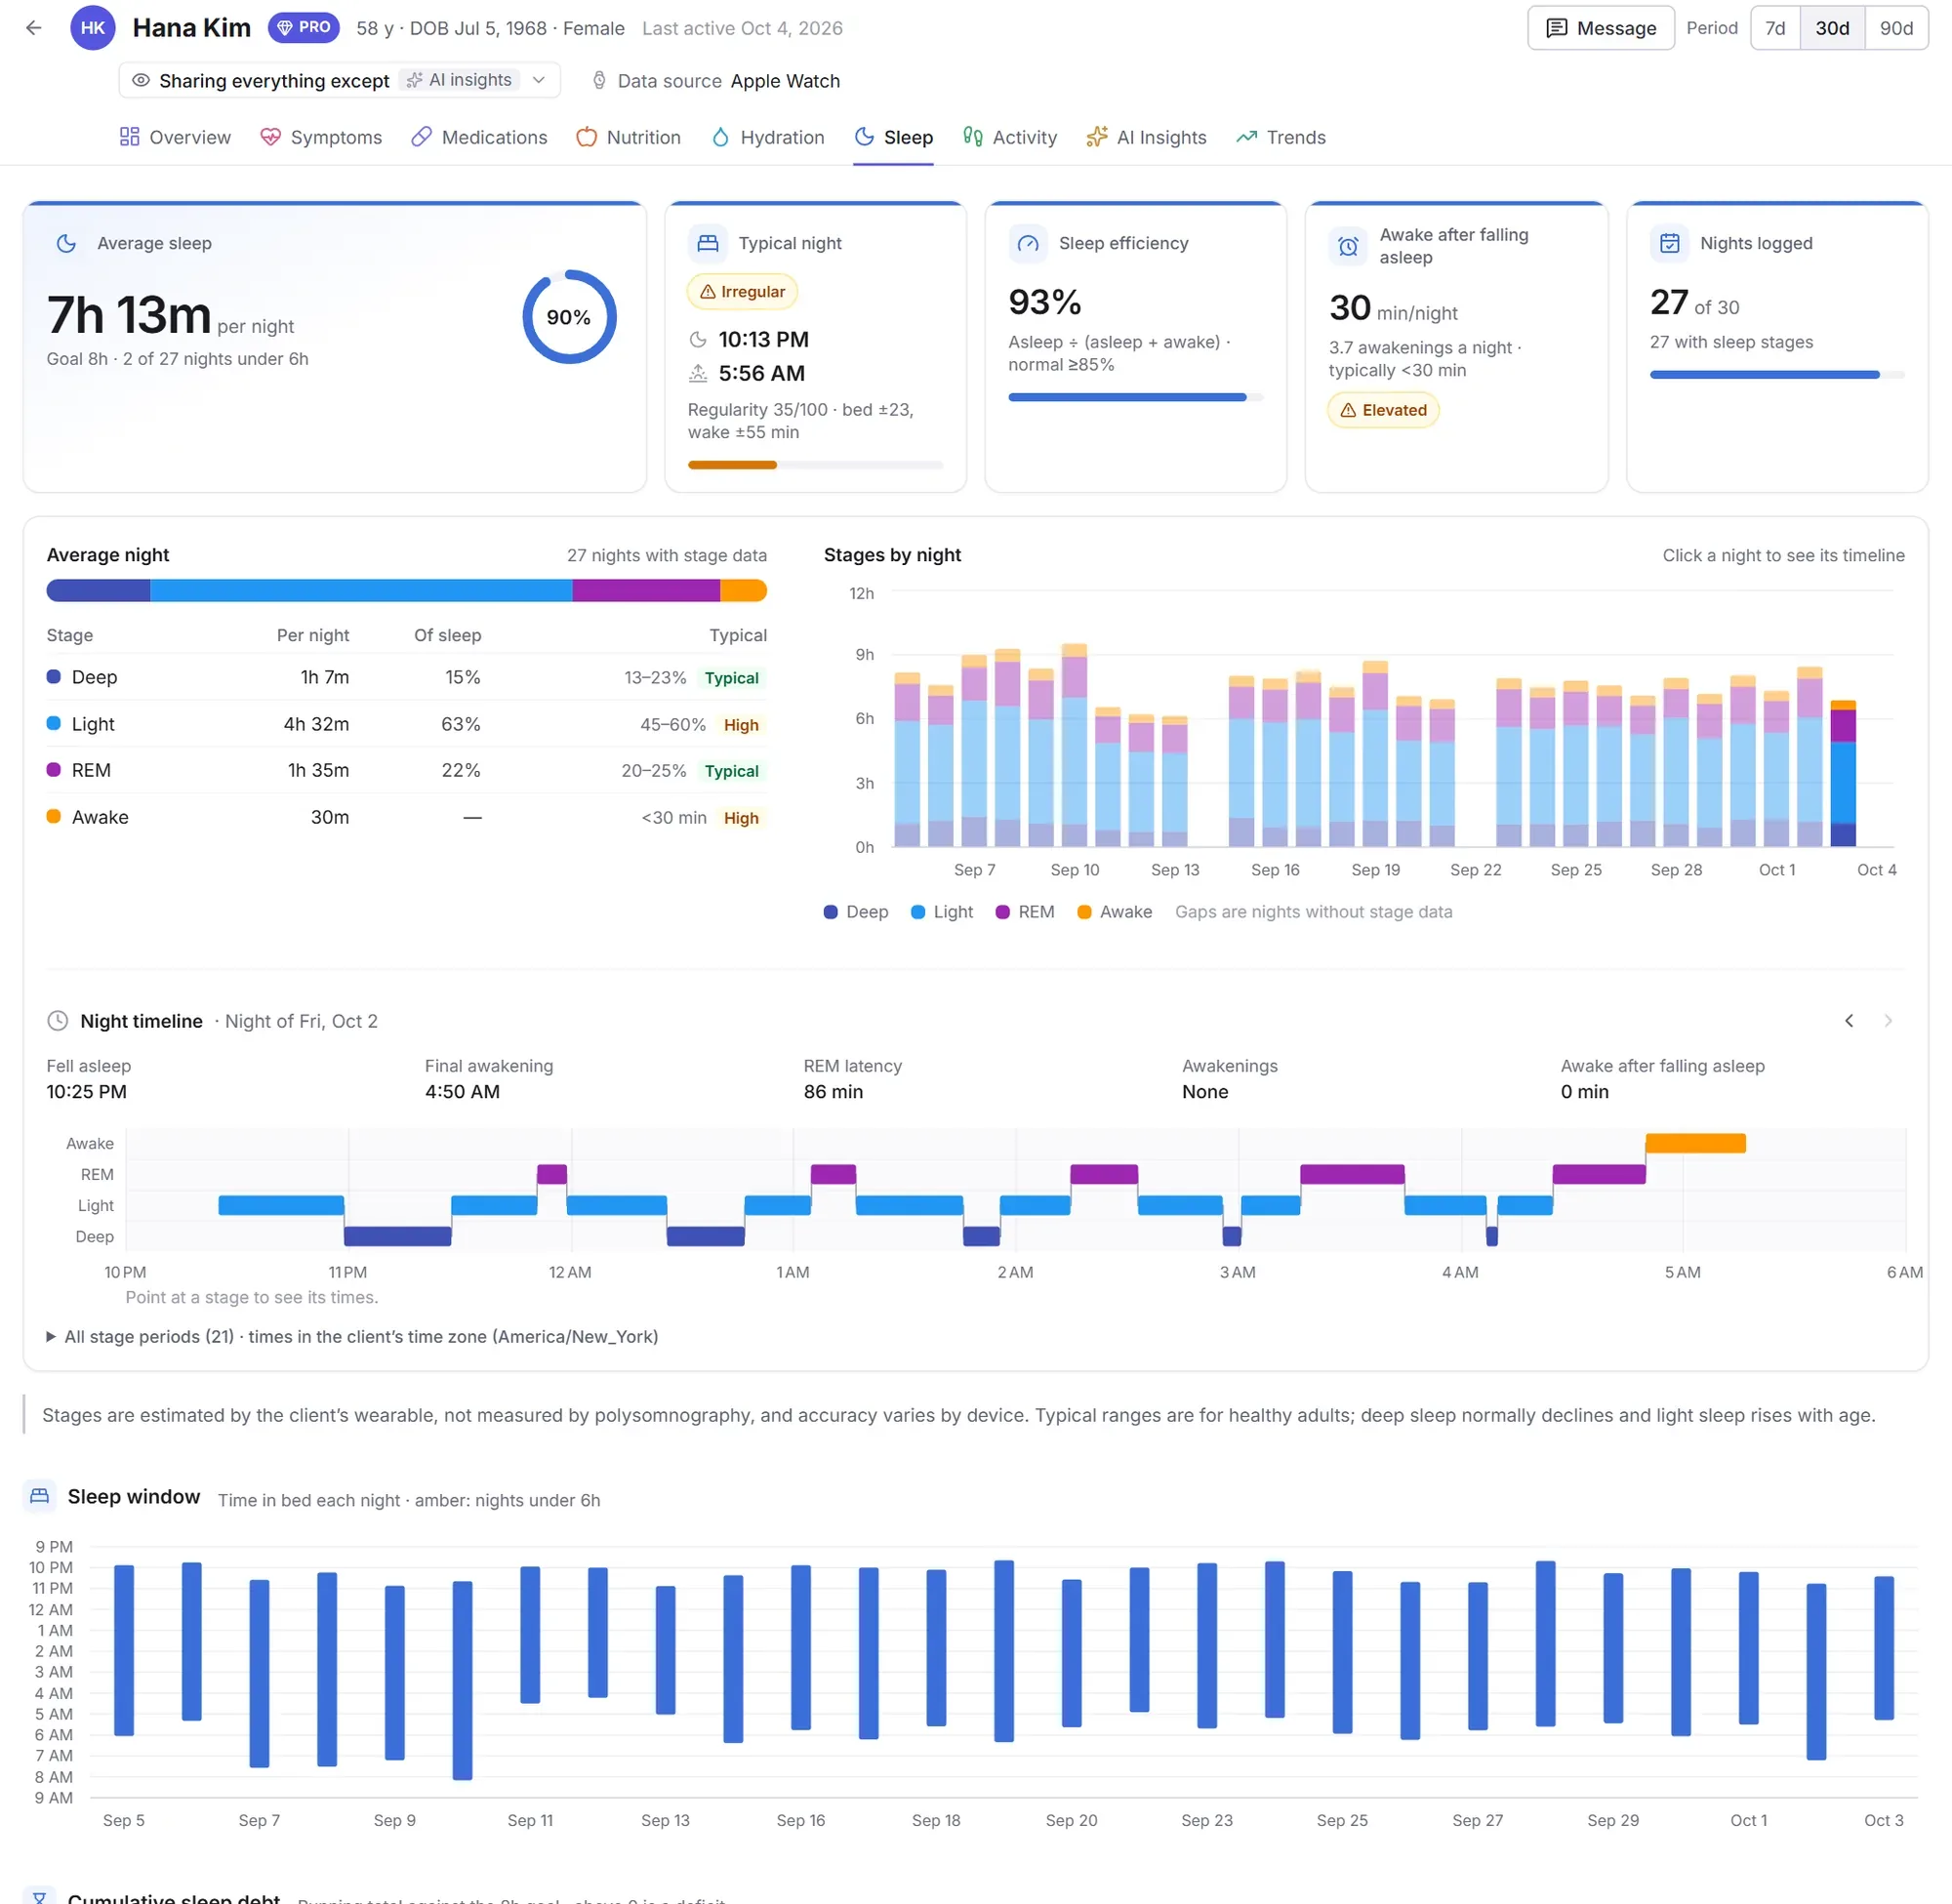This screenshot has height=1904, width=1952.
Task: Click the Elevated warning badge
Action: point(1383,410)
